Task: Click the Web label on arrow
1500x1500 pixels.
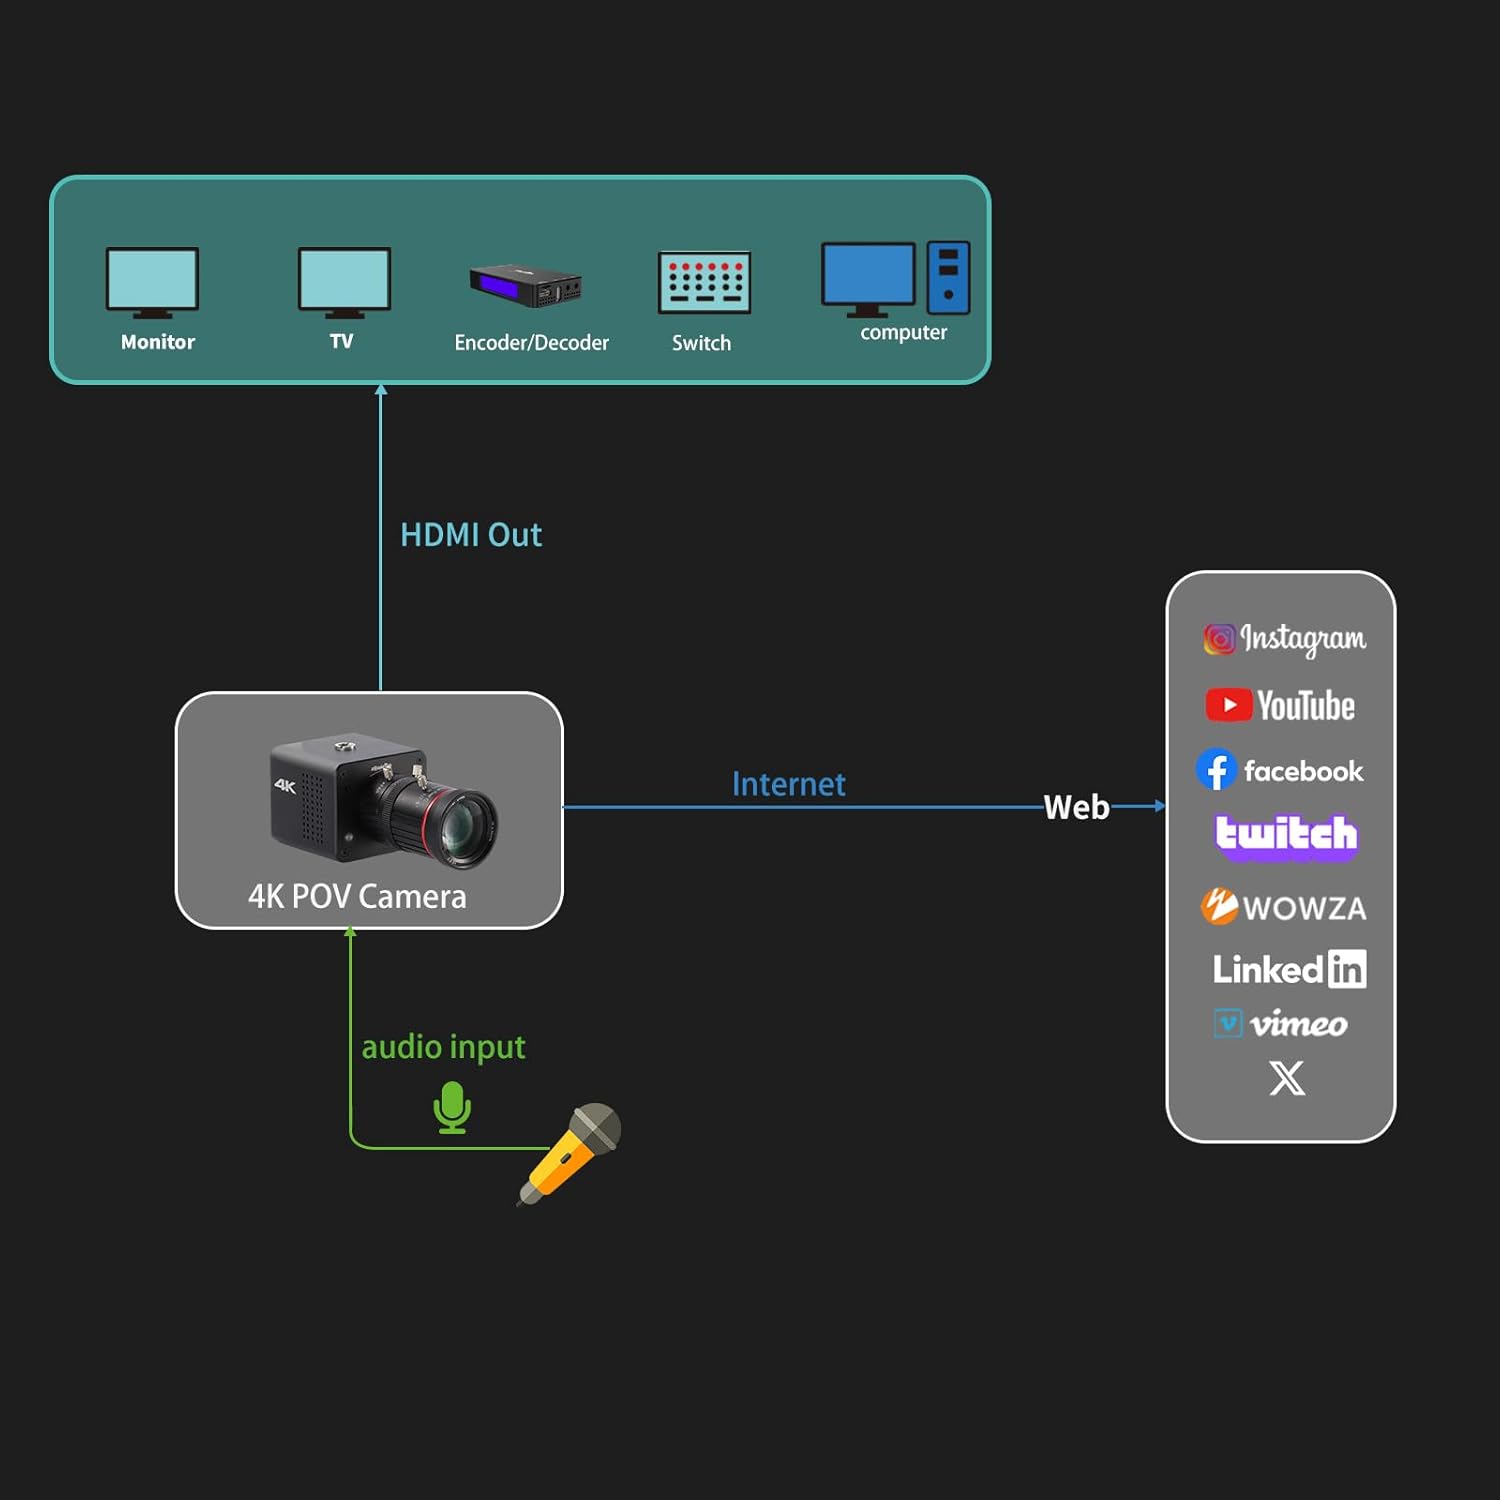Action: (x=1076, y=807)
